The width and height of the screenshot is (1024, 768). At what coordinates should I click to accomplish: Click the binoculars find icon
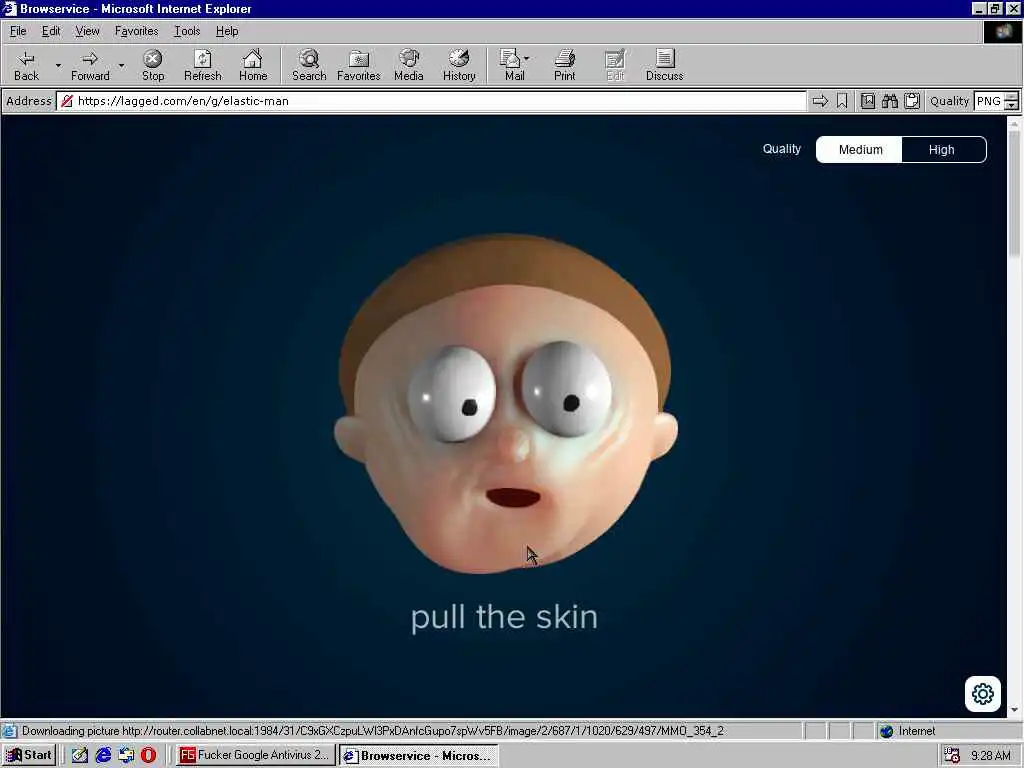coord(889,101)
